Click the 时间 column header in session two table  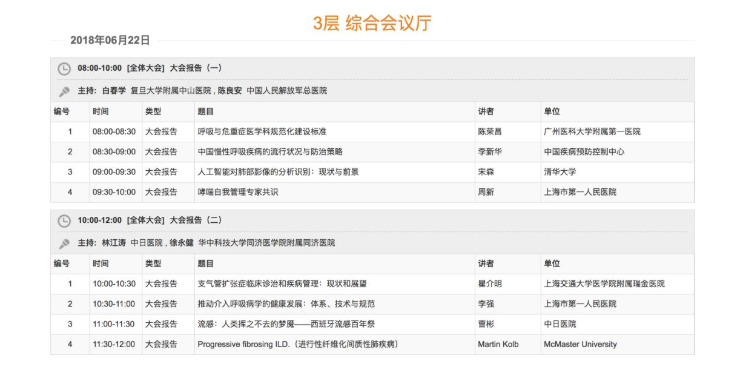[x=101, y=263]
